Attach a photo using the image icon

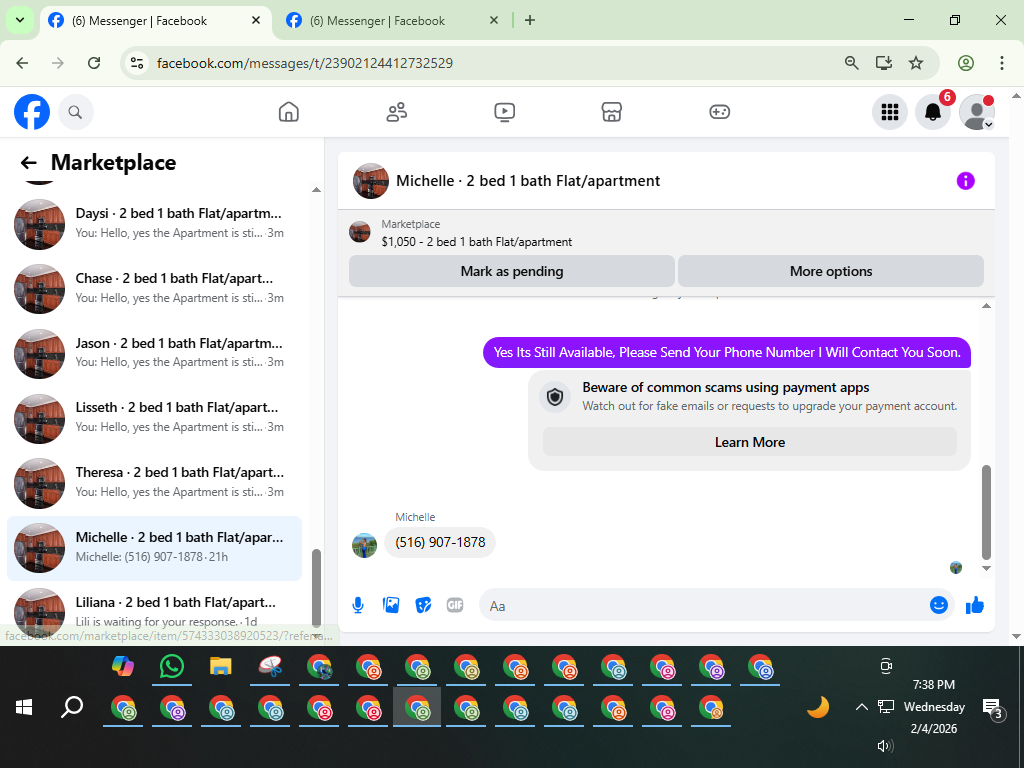click(x=391, y=605)
